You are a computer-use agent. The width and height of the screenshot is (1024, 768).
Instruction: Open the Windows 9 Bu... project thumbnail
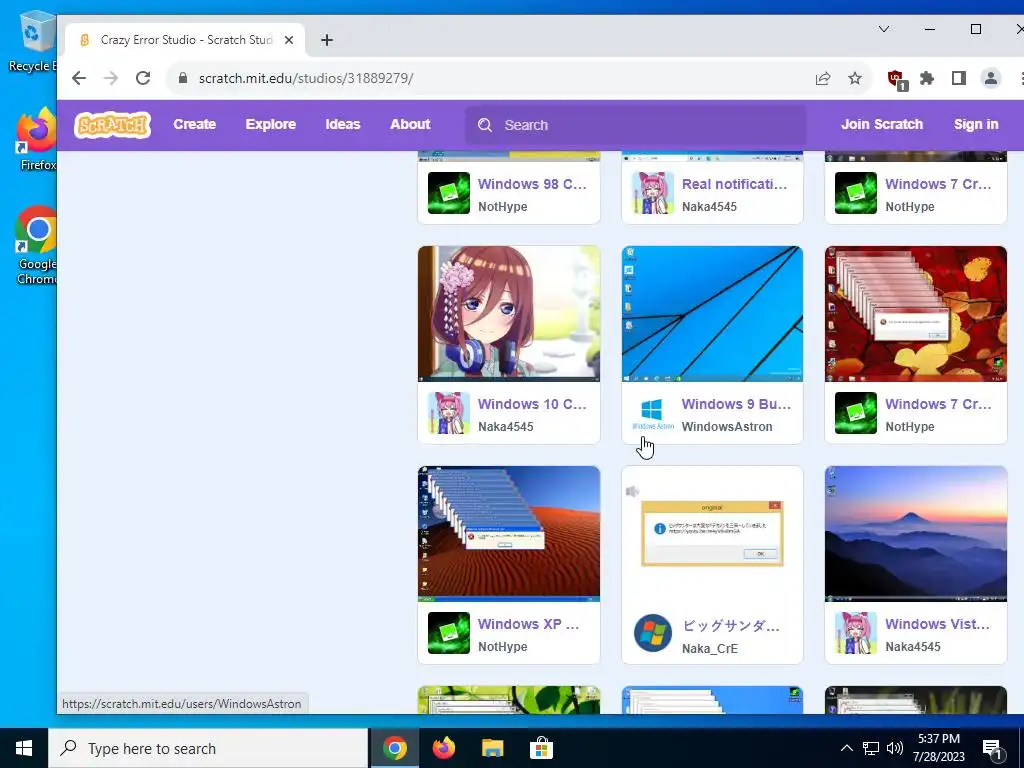coord(712,313)
